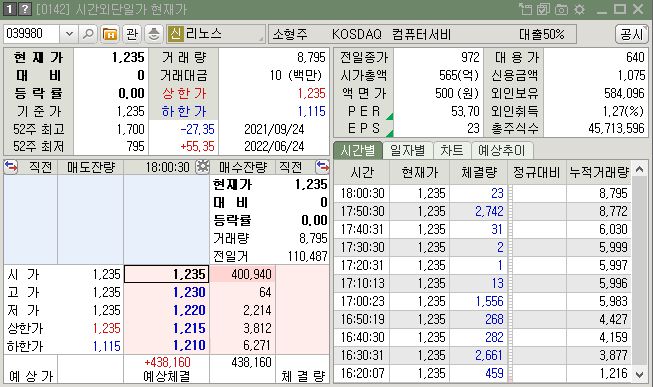Click the up-down stock navigation icon

[154, 34]
